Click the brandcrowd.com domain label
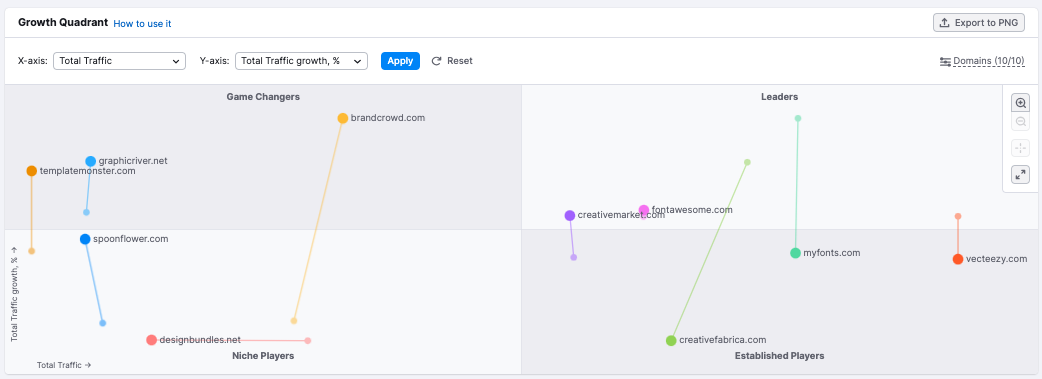Viewport: 1042px width, 379px height. [x=387, y=118]
